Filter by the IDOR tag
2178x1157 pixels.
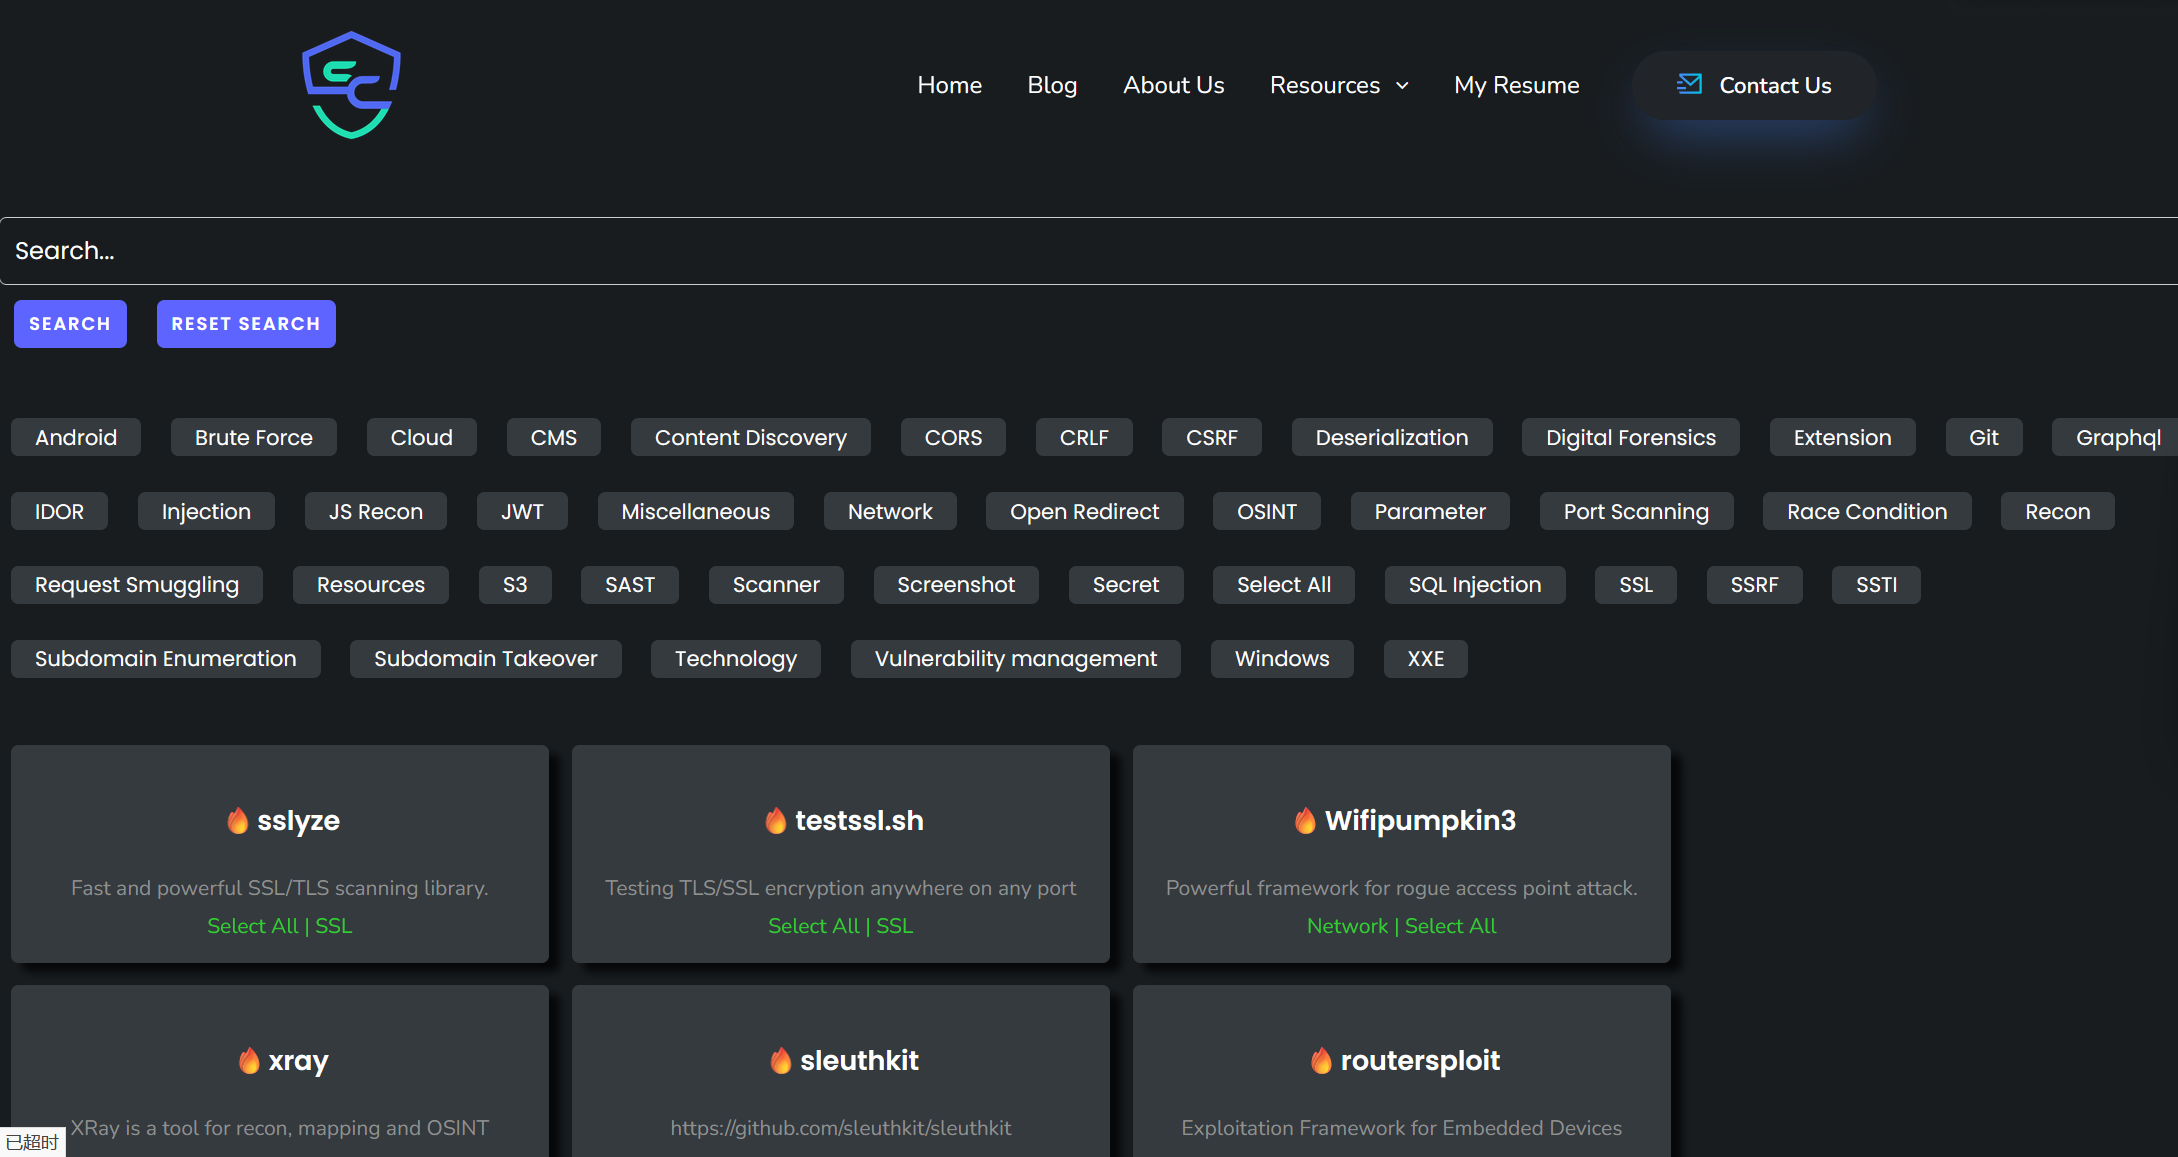60,511
